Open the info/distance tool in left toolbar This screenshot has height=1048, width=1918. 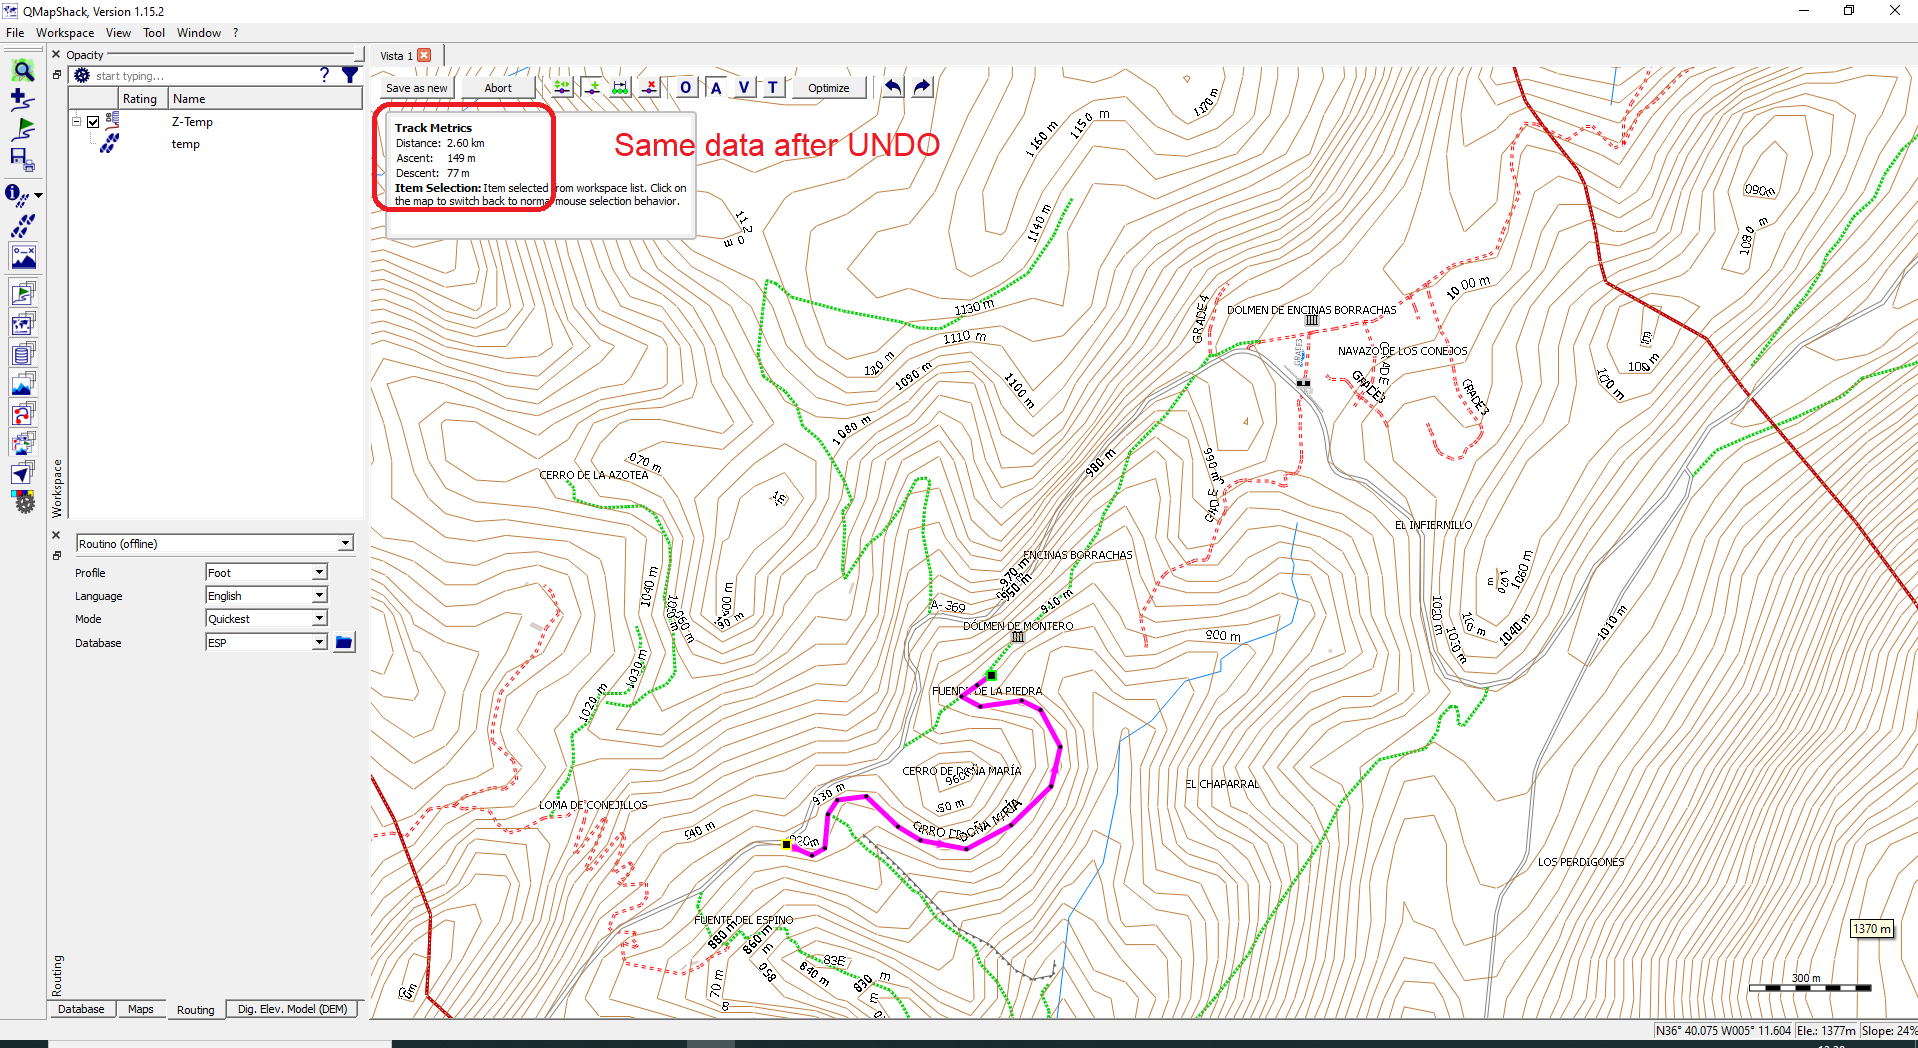tap(18, 195)
